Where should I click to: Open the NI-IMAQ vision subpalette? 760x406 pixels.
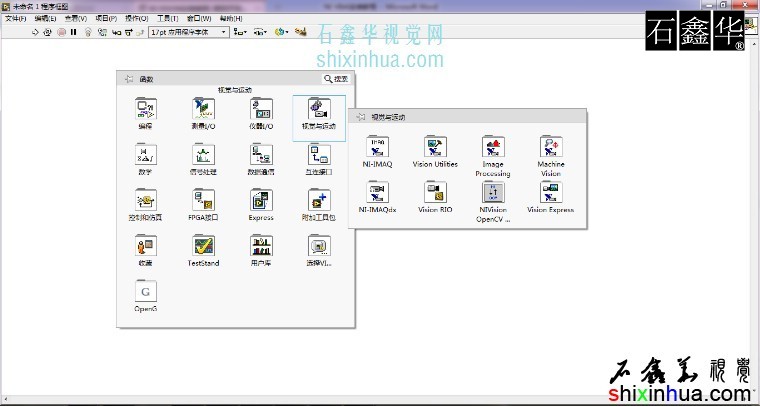(x=378, y=149)
